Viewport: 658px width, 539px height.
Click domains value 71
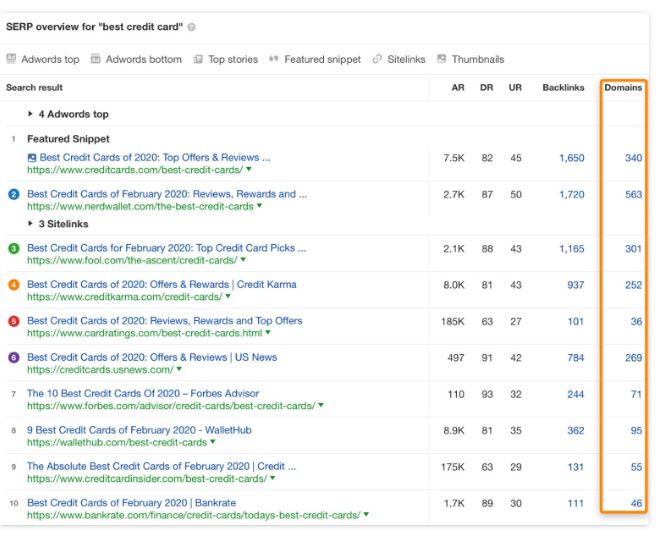(637, 394)
